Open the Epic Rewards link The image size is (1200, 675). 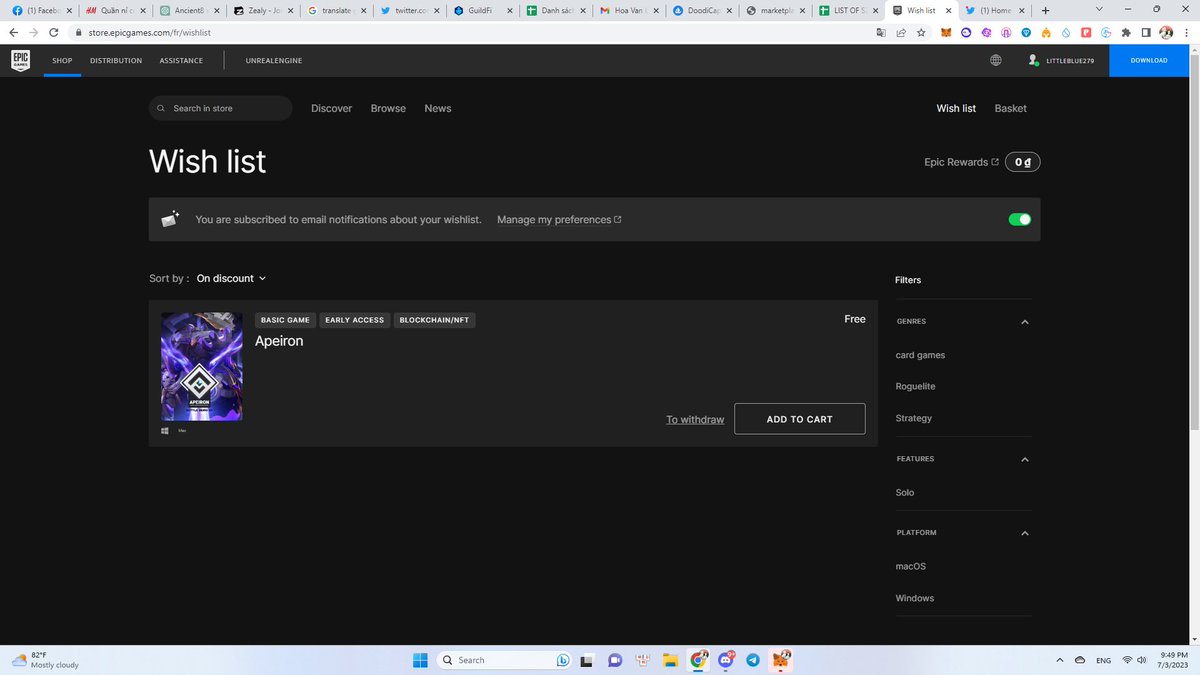[961, 162]
